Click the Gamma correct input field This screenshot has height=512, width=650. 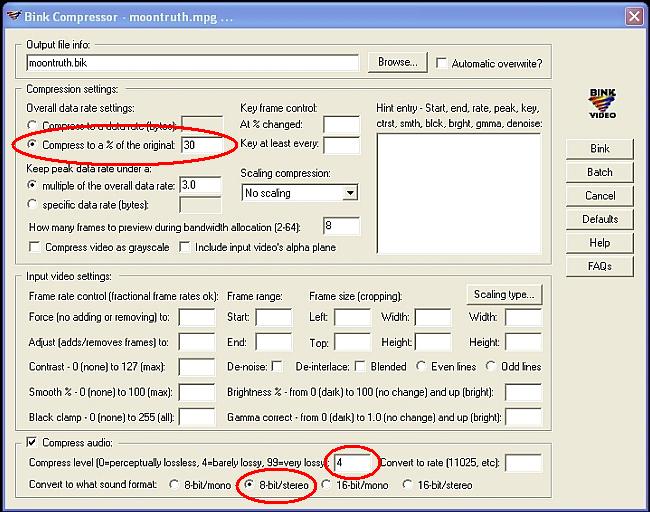pyautogui.click(x=523, y=417)
